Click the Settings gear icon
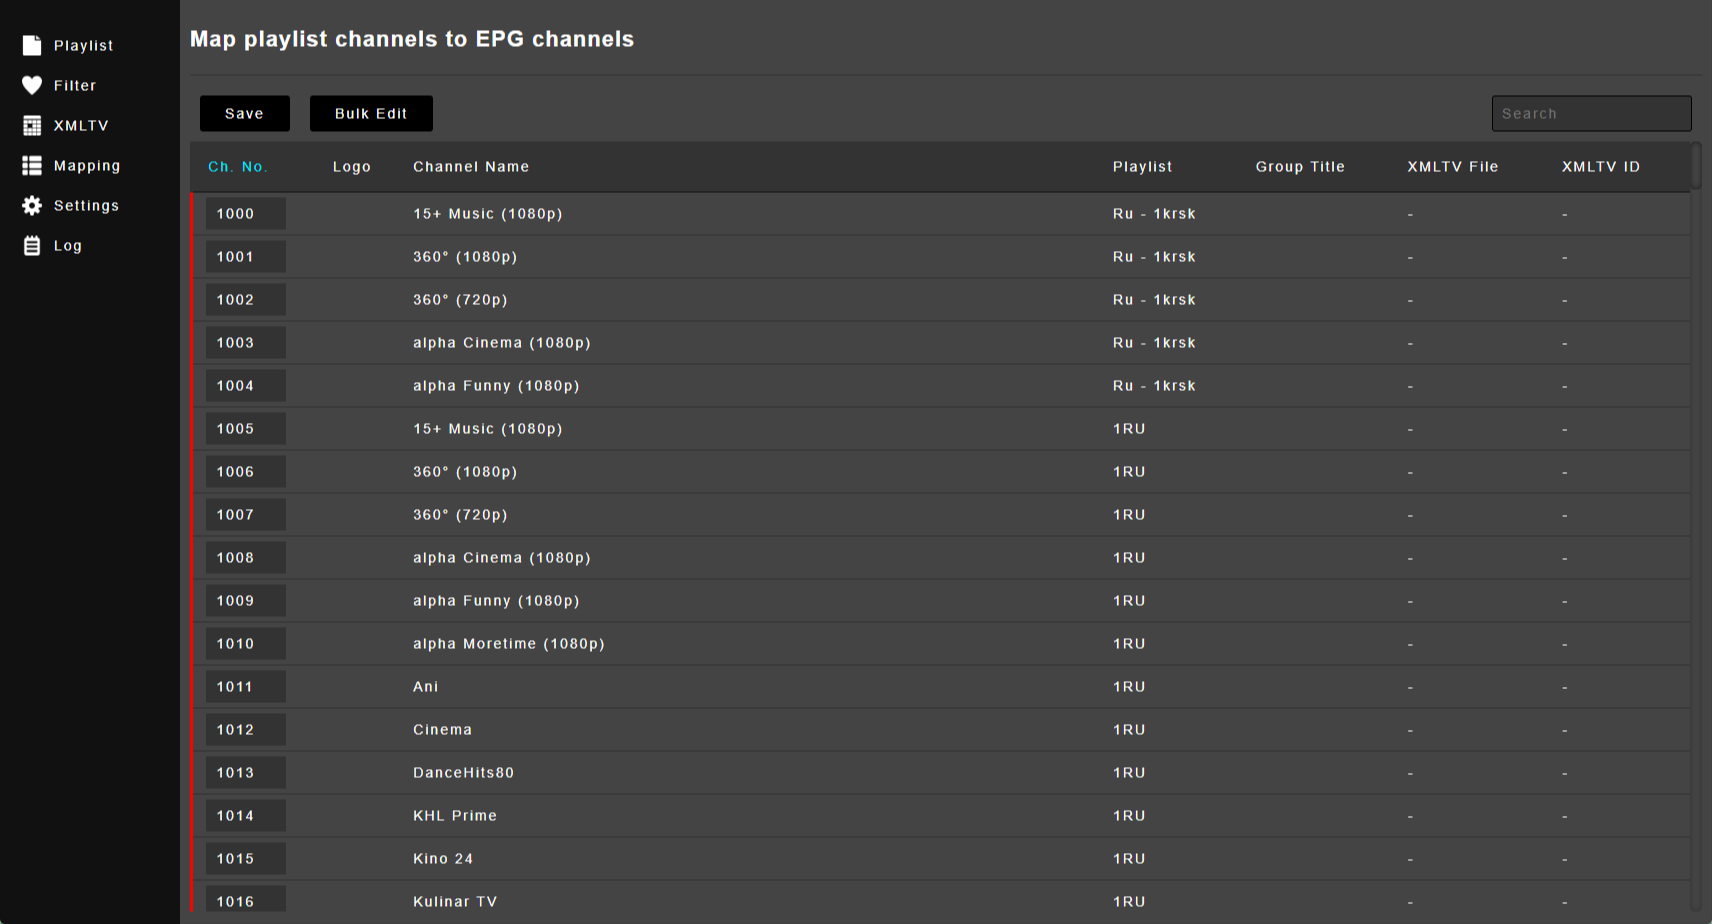The width and height of the screenshot is (1712, 924). [x=32, y=206]
